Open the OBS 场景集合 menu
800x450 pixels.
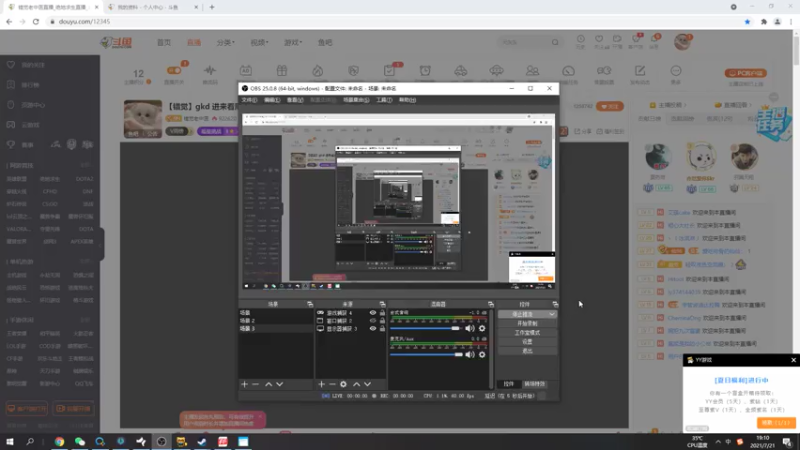coord(356,100)
